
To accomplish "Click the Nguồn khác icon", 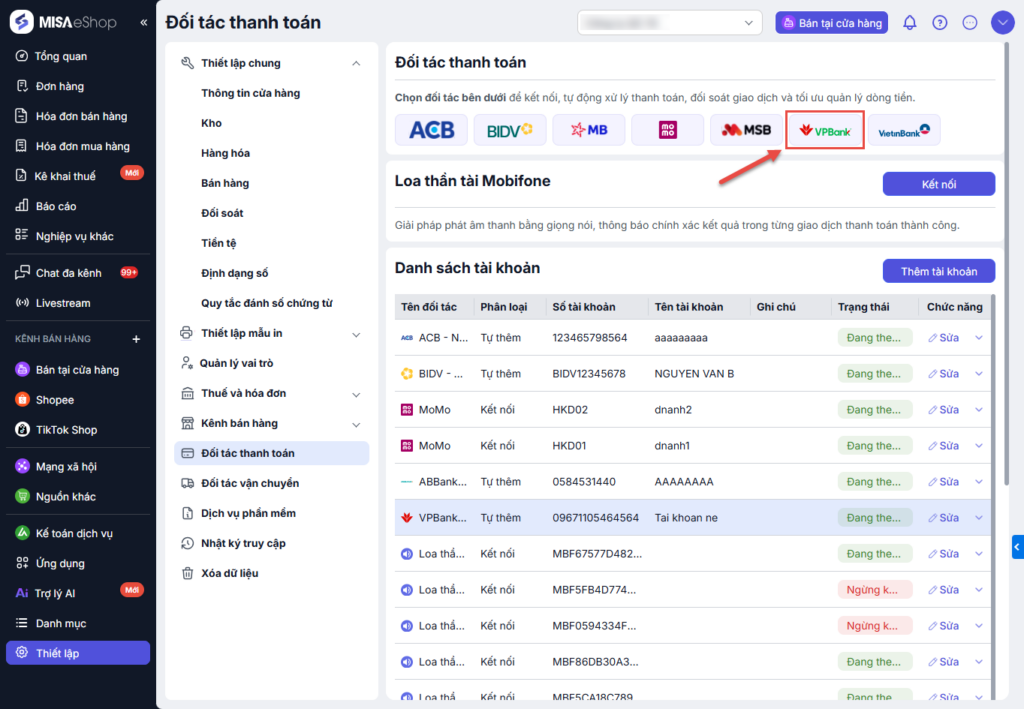I will [22, 496].
